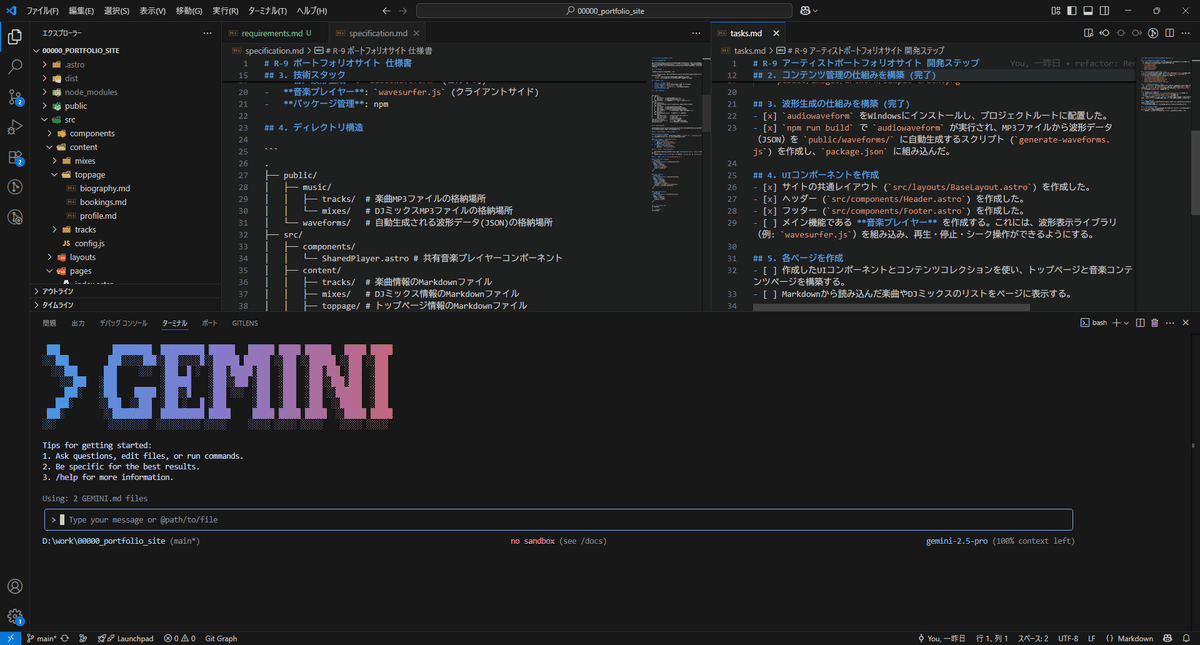Toggle the primary sidebar visibility

(x=1072, y=10)
